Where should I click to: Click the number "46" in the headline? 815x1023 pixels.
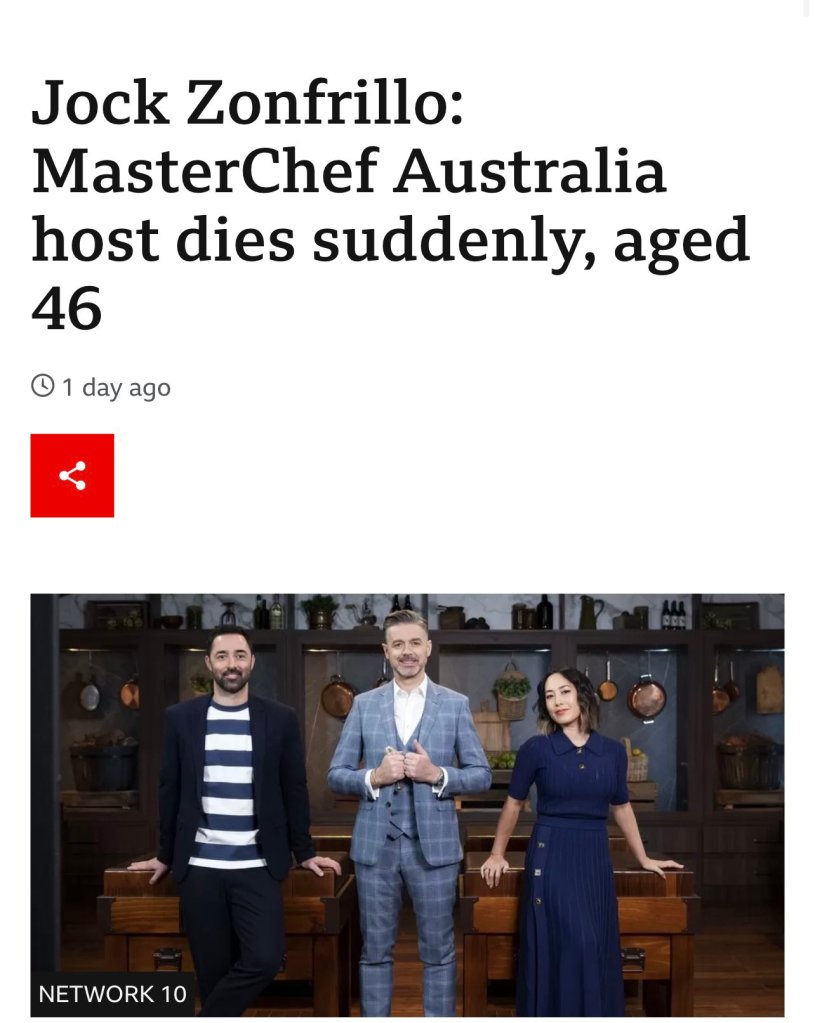[67, 308]
